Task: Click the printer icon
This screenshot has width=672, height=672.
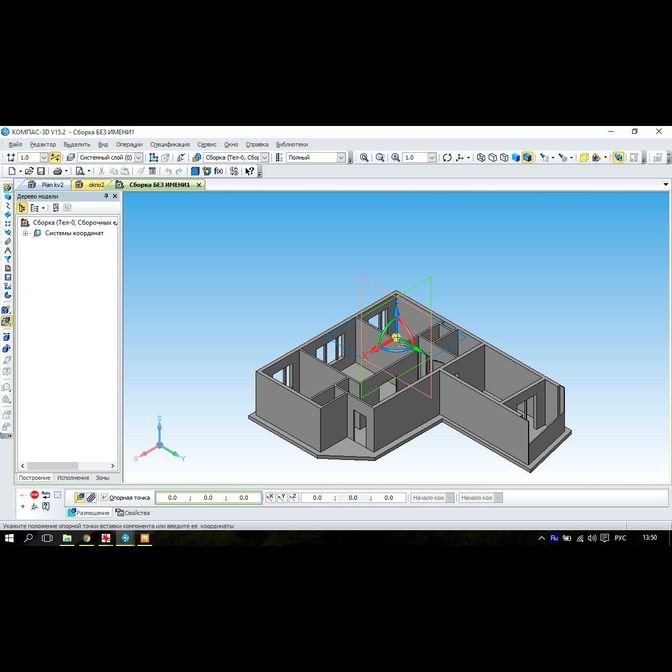Action: point(57,171)
